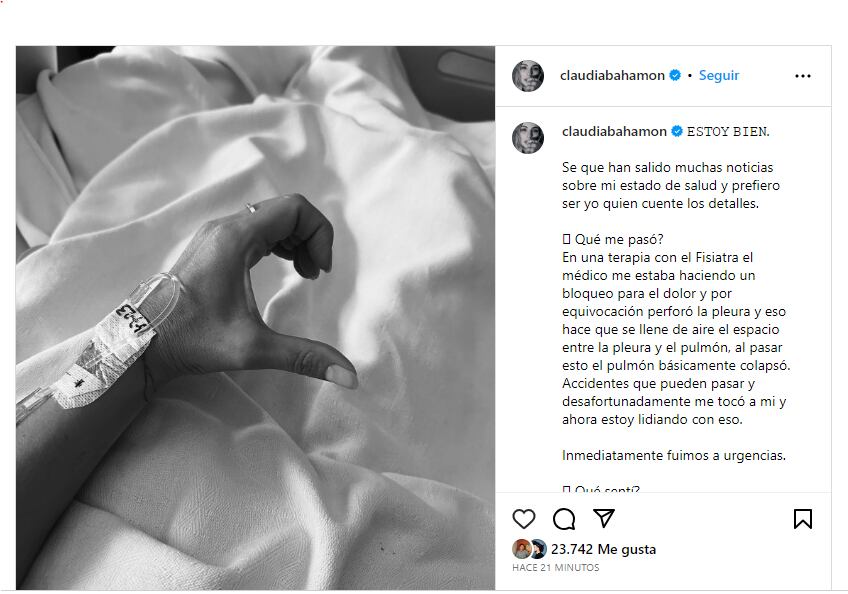Click the header profile avatar
848x594 pixels.
pyautogui.click(x=527, y=76)
